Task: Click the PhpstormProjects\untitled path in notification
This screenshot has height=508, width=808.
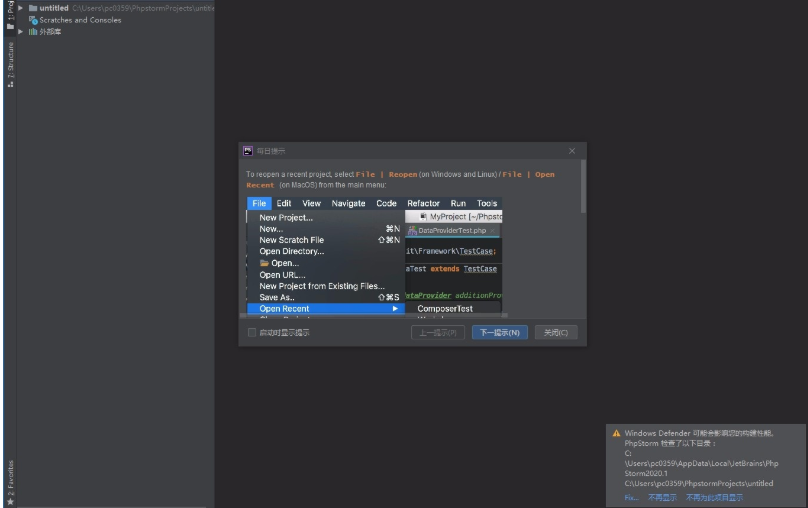Action: [699, 483]
